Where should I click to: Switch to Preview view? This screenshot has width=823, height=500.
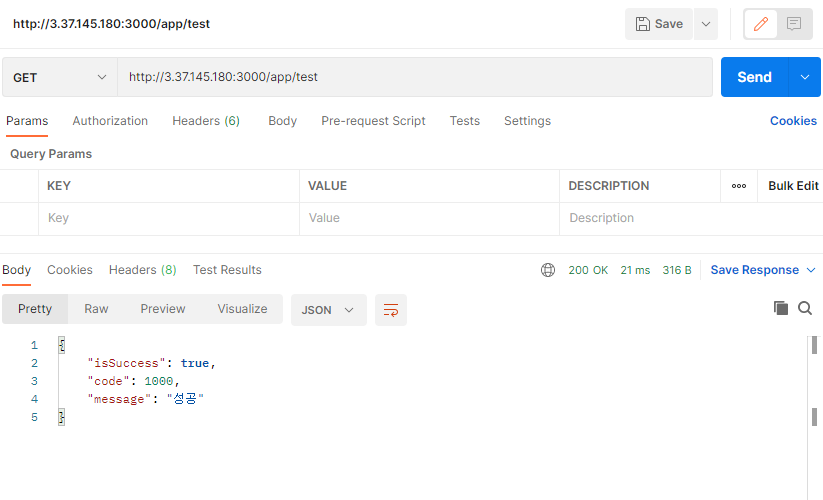pos(163,309)
